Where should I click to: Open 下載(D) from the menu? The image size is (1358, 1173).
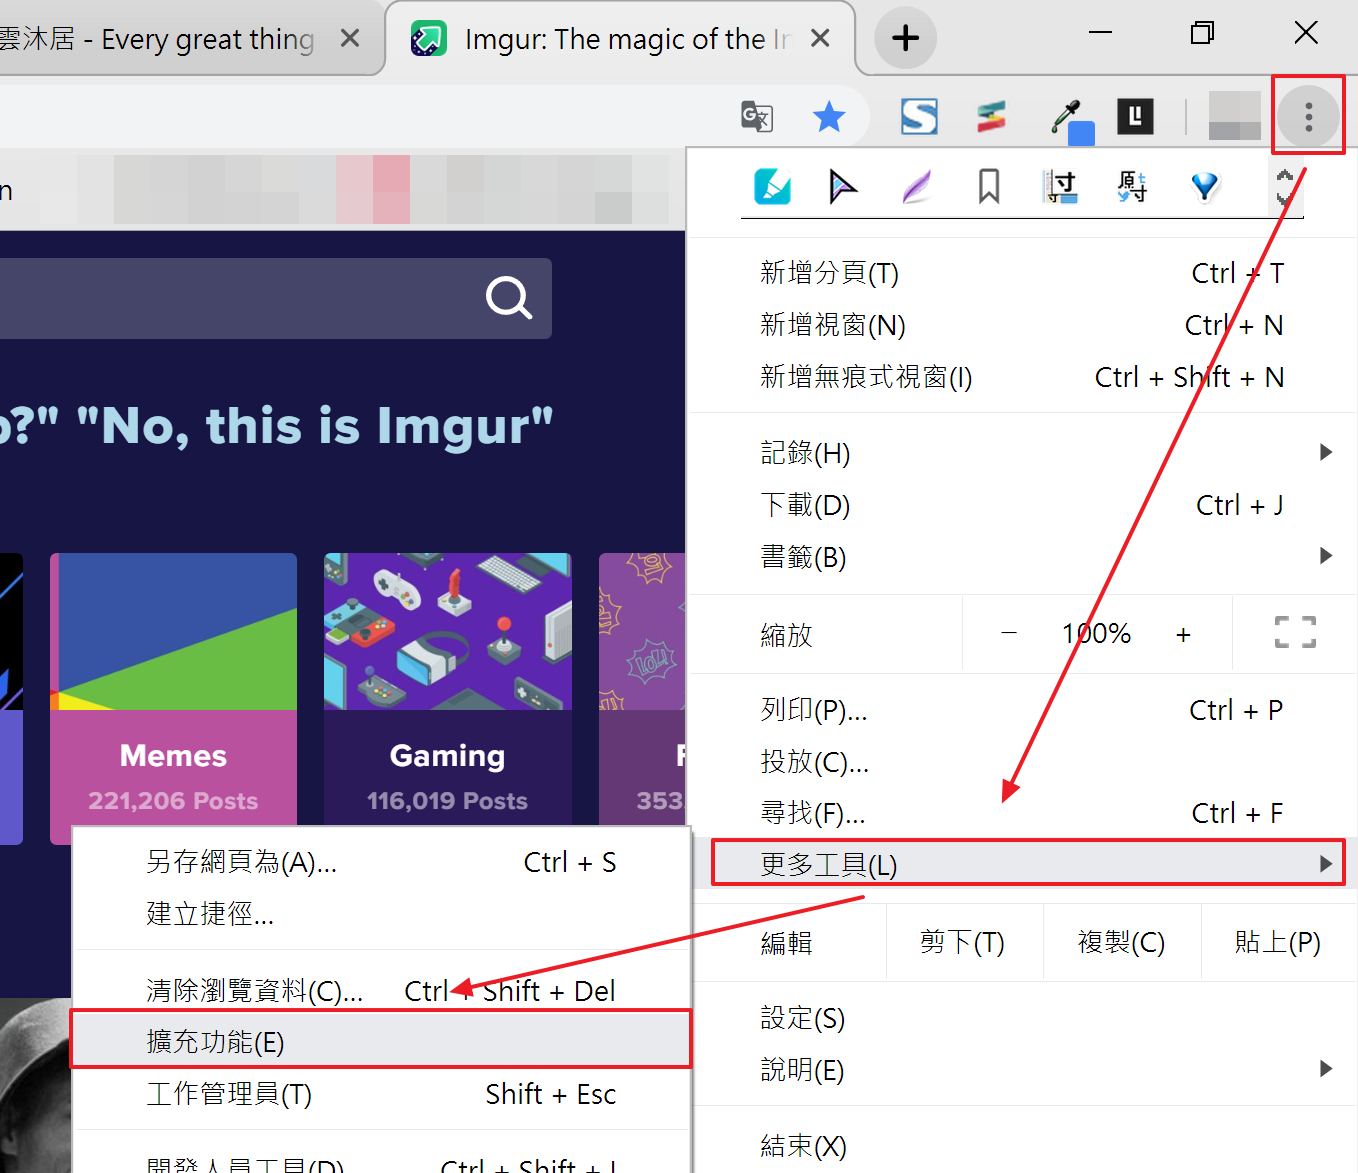coord(1022,505)
